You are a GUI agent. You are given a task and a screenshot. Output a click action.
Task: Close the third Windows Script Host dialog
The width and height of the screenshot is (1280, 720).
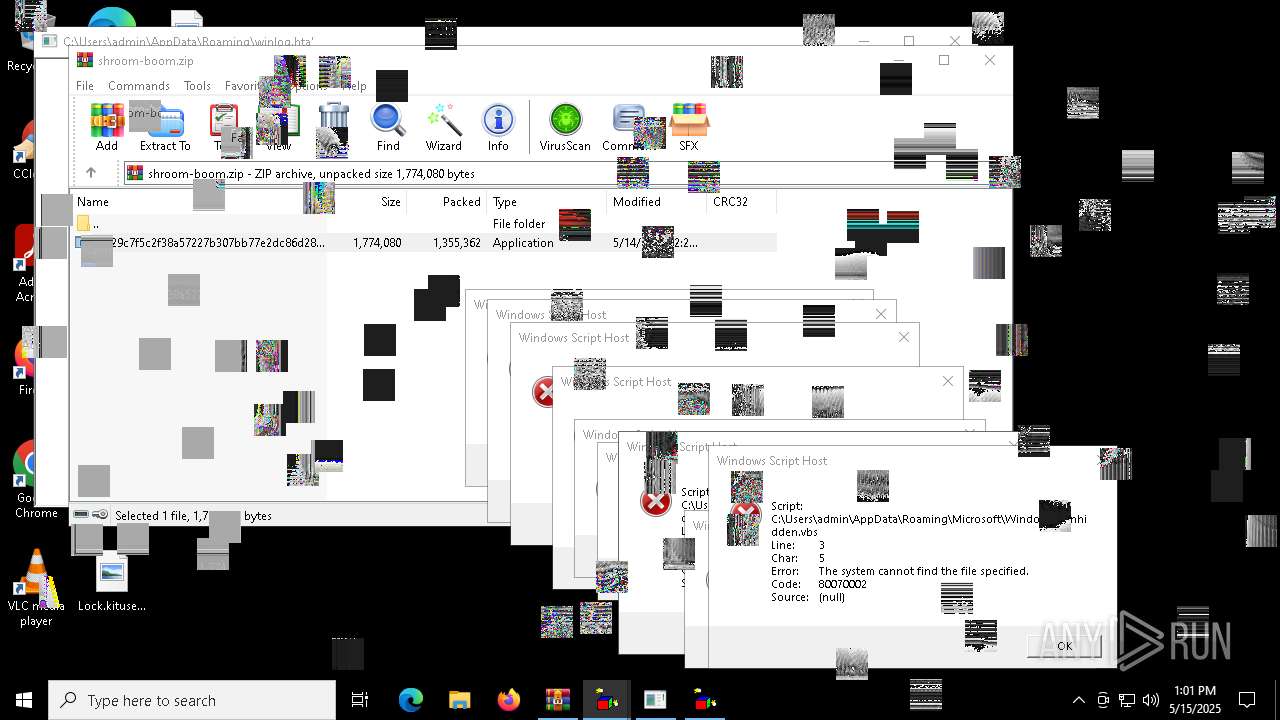pos(904,337)
